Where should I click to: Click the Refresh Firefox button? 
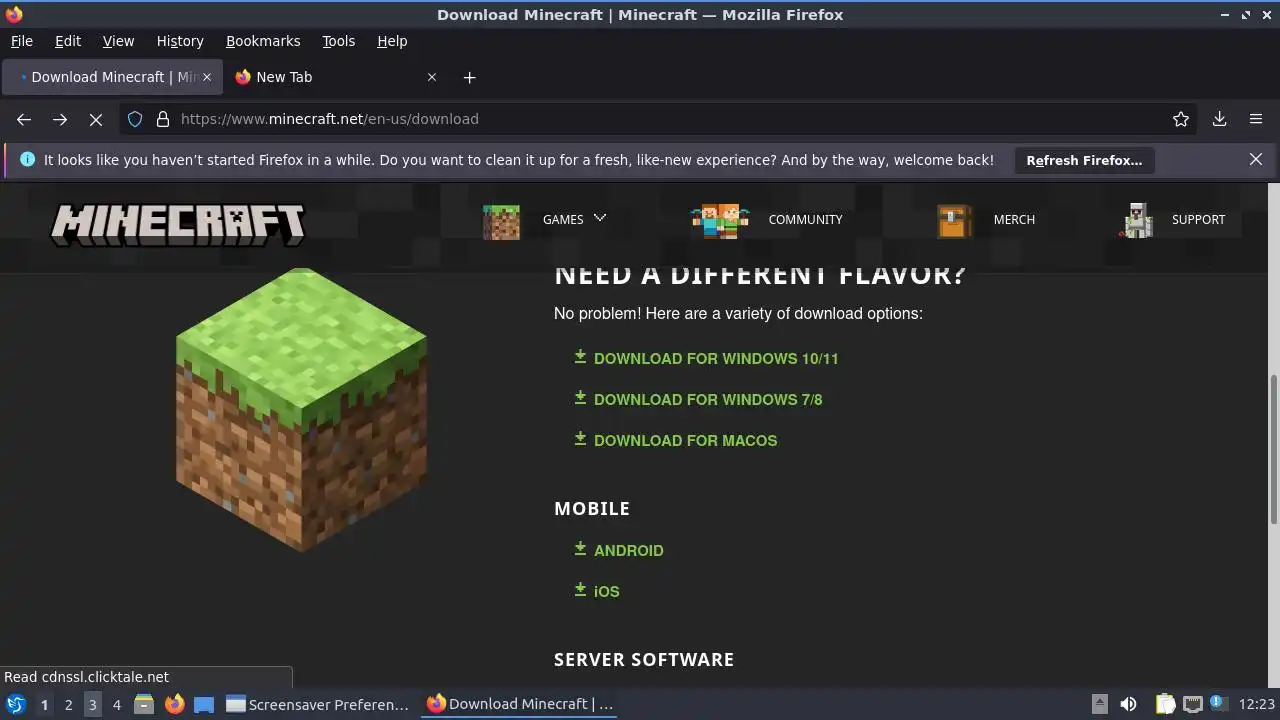pyautogui.click(x=1084, y=160)
